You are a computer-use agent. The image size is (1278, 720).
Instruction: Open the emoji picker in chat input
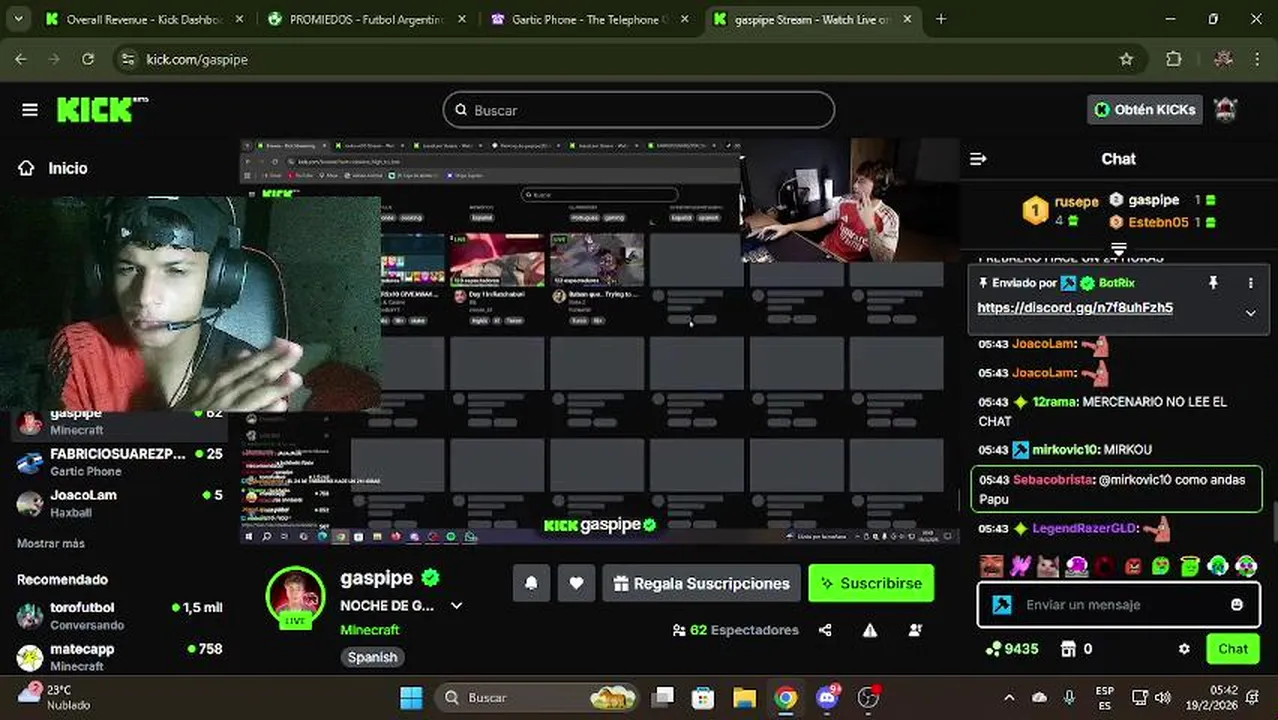click(x=1237, y=605)
